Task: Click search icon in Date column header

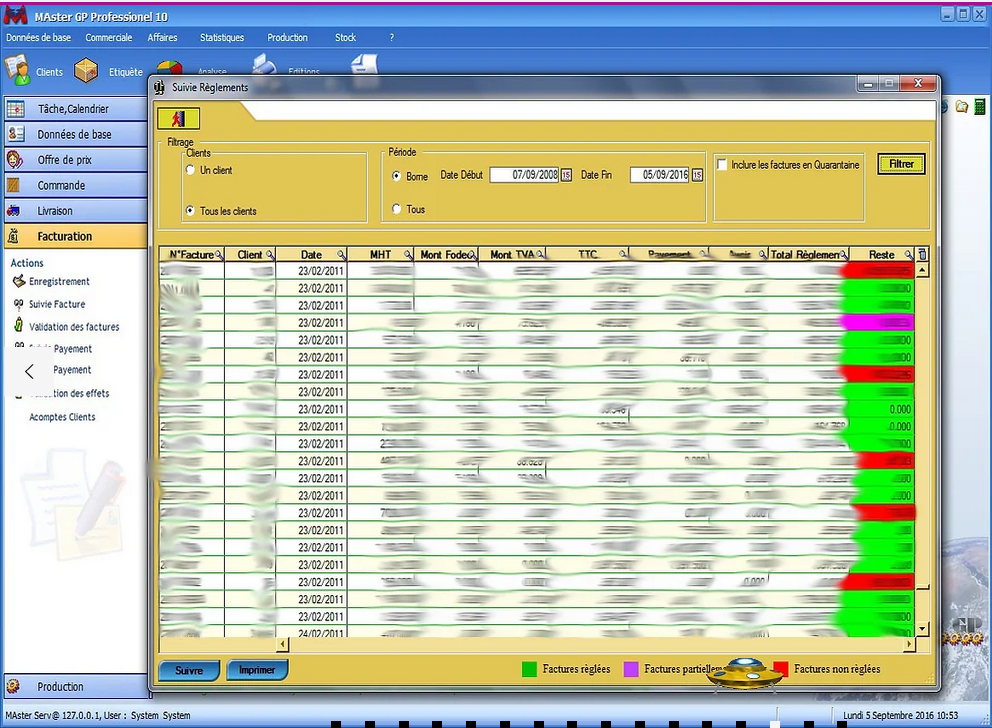Action: click(x=341, y=255)
